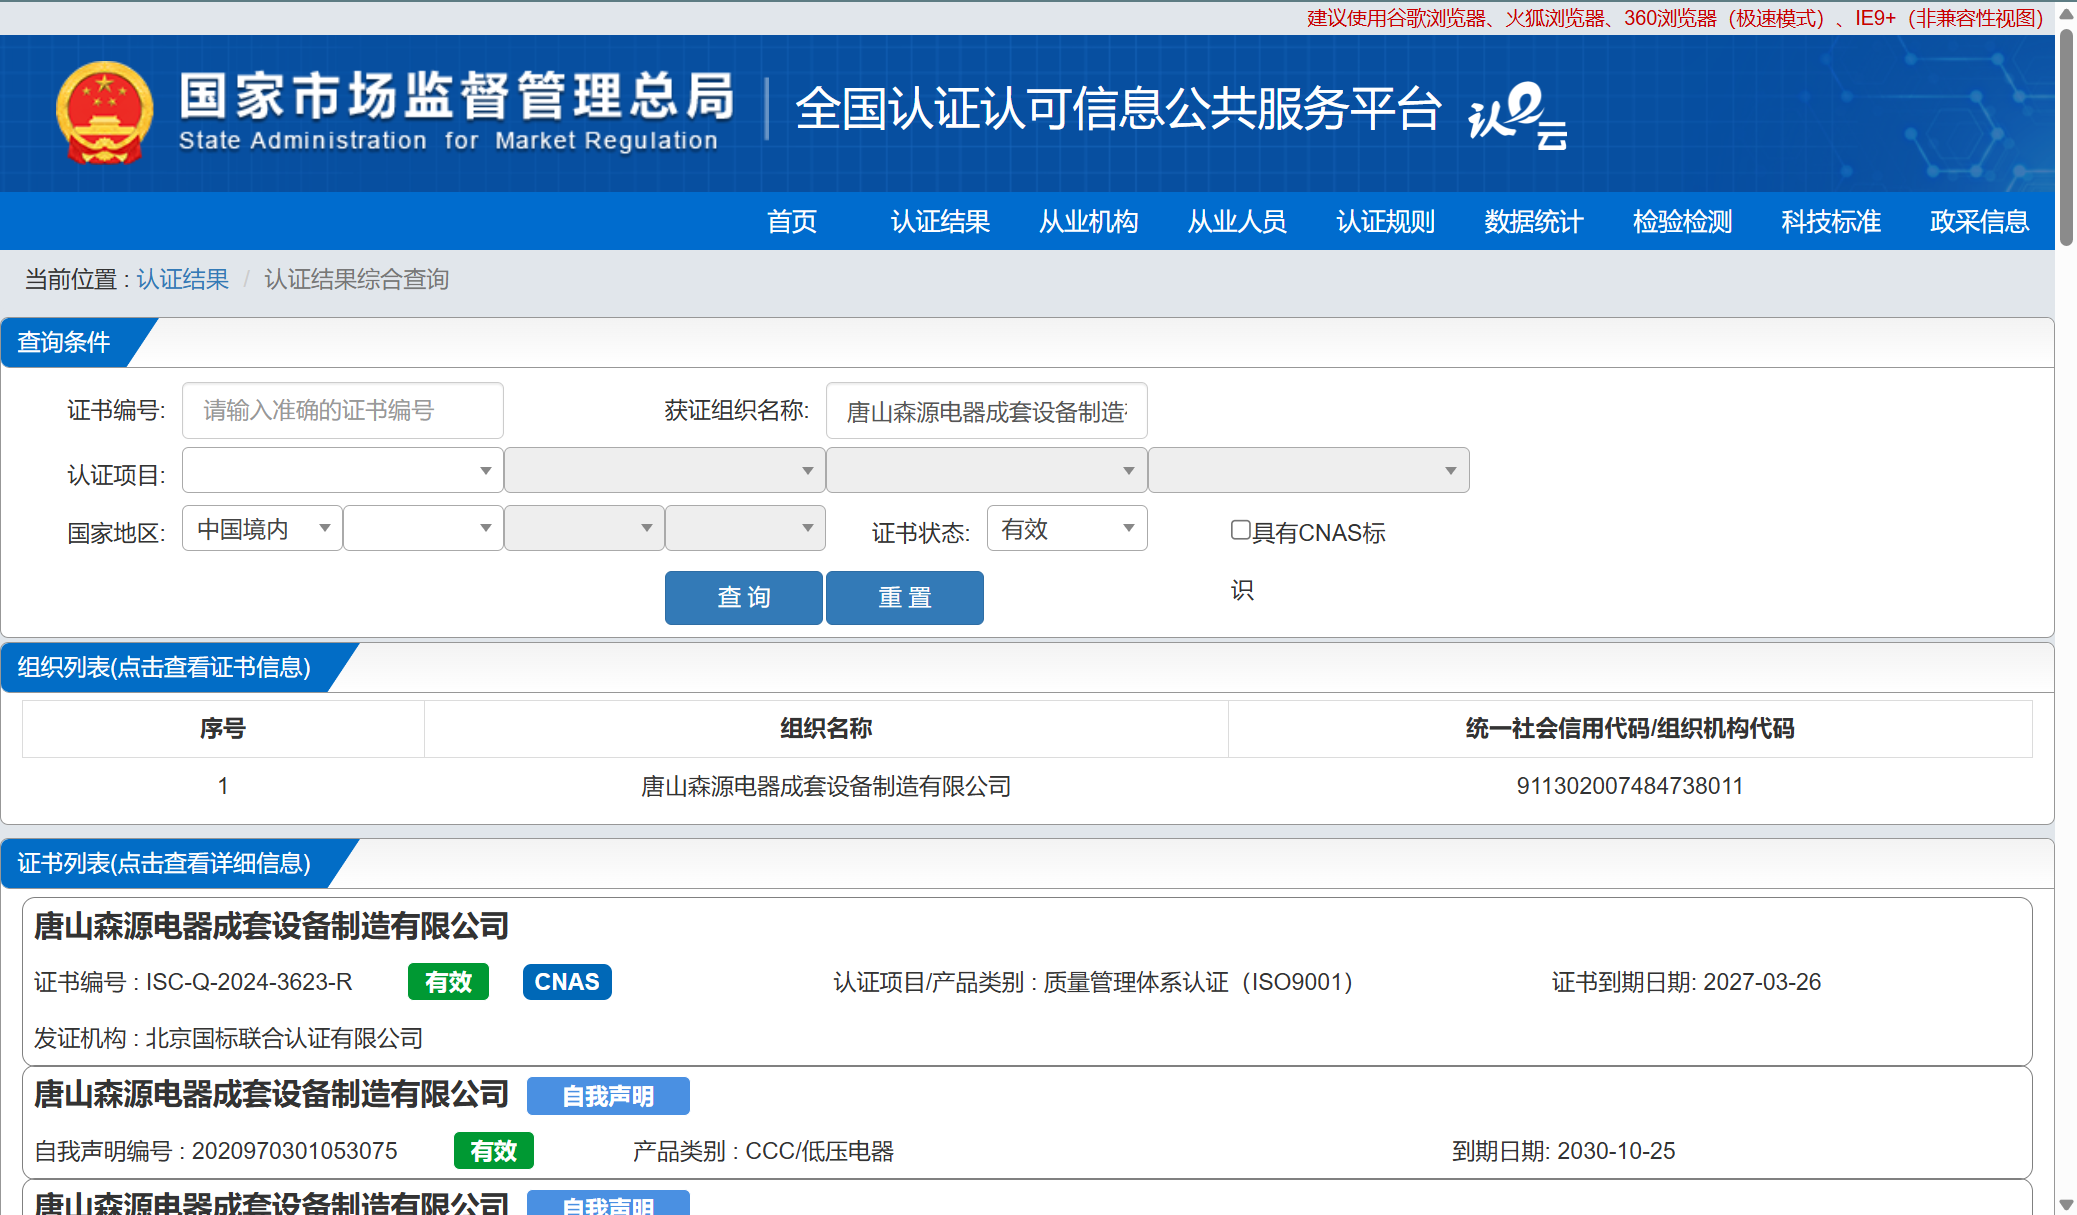Image resolution: width=2077 pixels, height=1215 pixels.
Task: Click expiry date 2030-10-25
Action: pos(1616,1151)
